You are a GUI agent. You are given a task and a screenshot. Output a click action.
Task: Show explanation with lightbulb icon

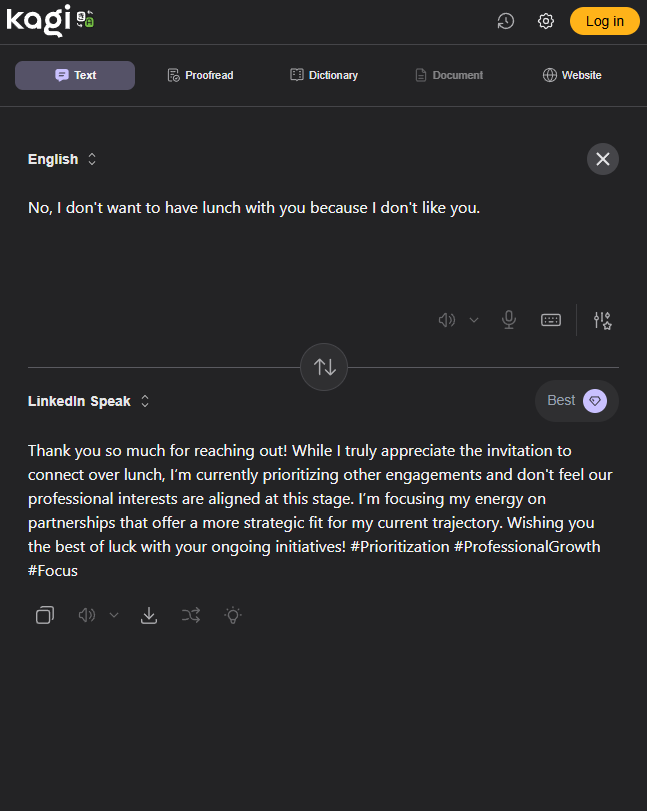pyautogui.click(x=233, y=615)
